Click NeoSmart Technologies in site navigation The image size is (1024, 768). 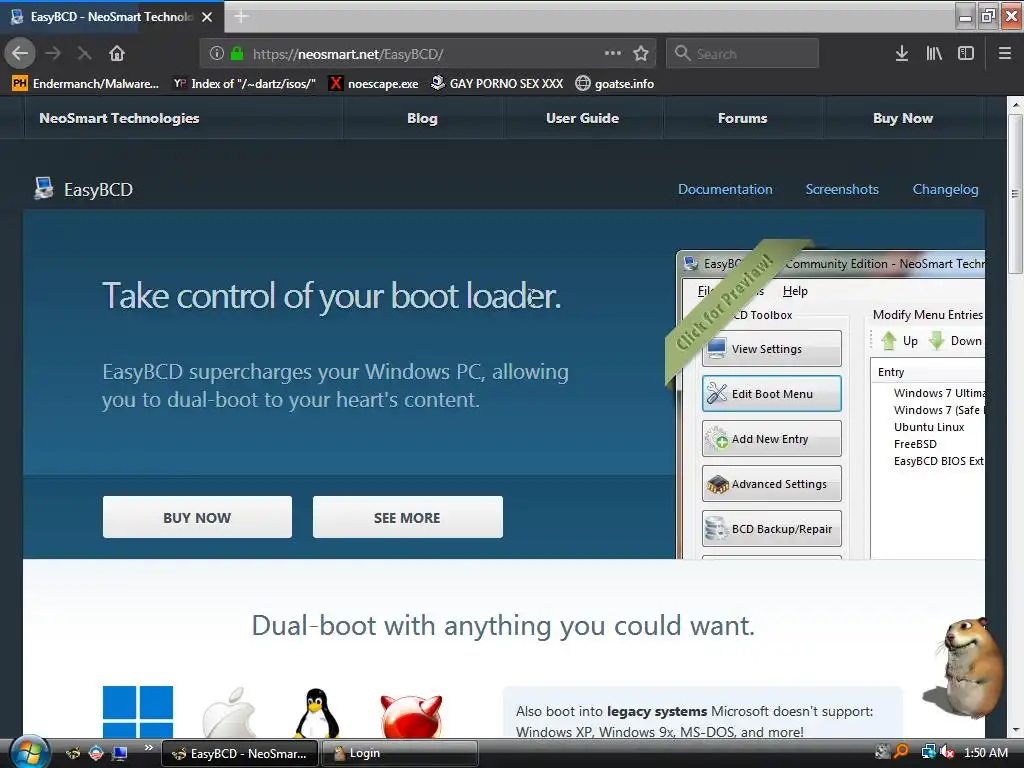[119, 118]
